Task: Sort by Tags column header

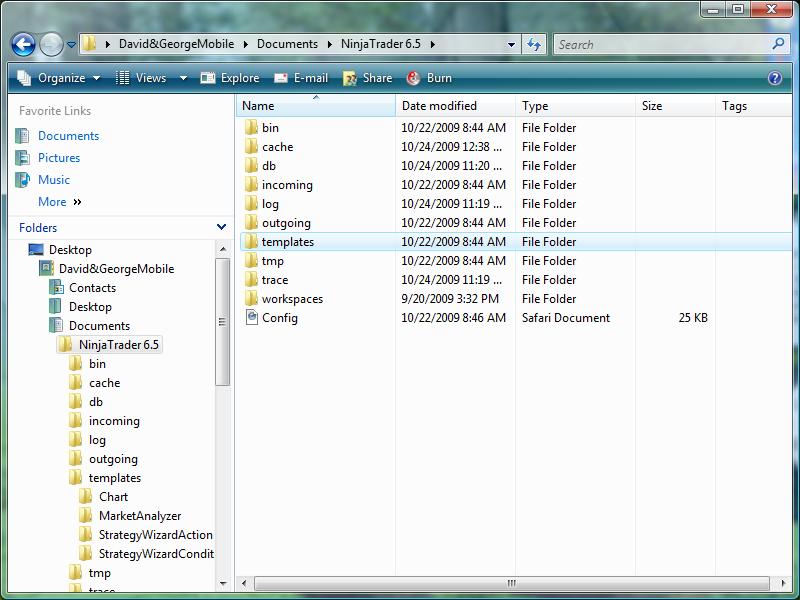Action: (x=754, y=106)
